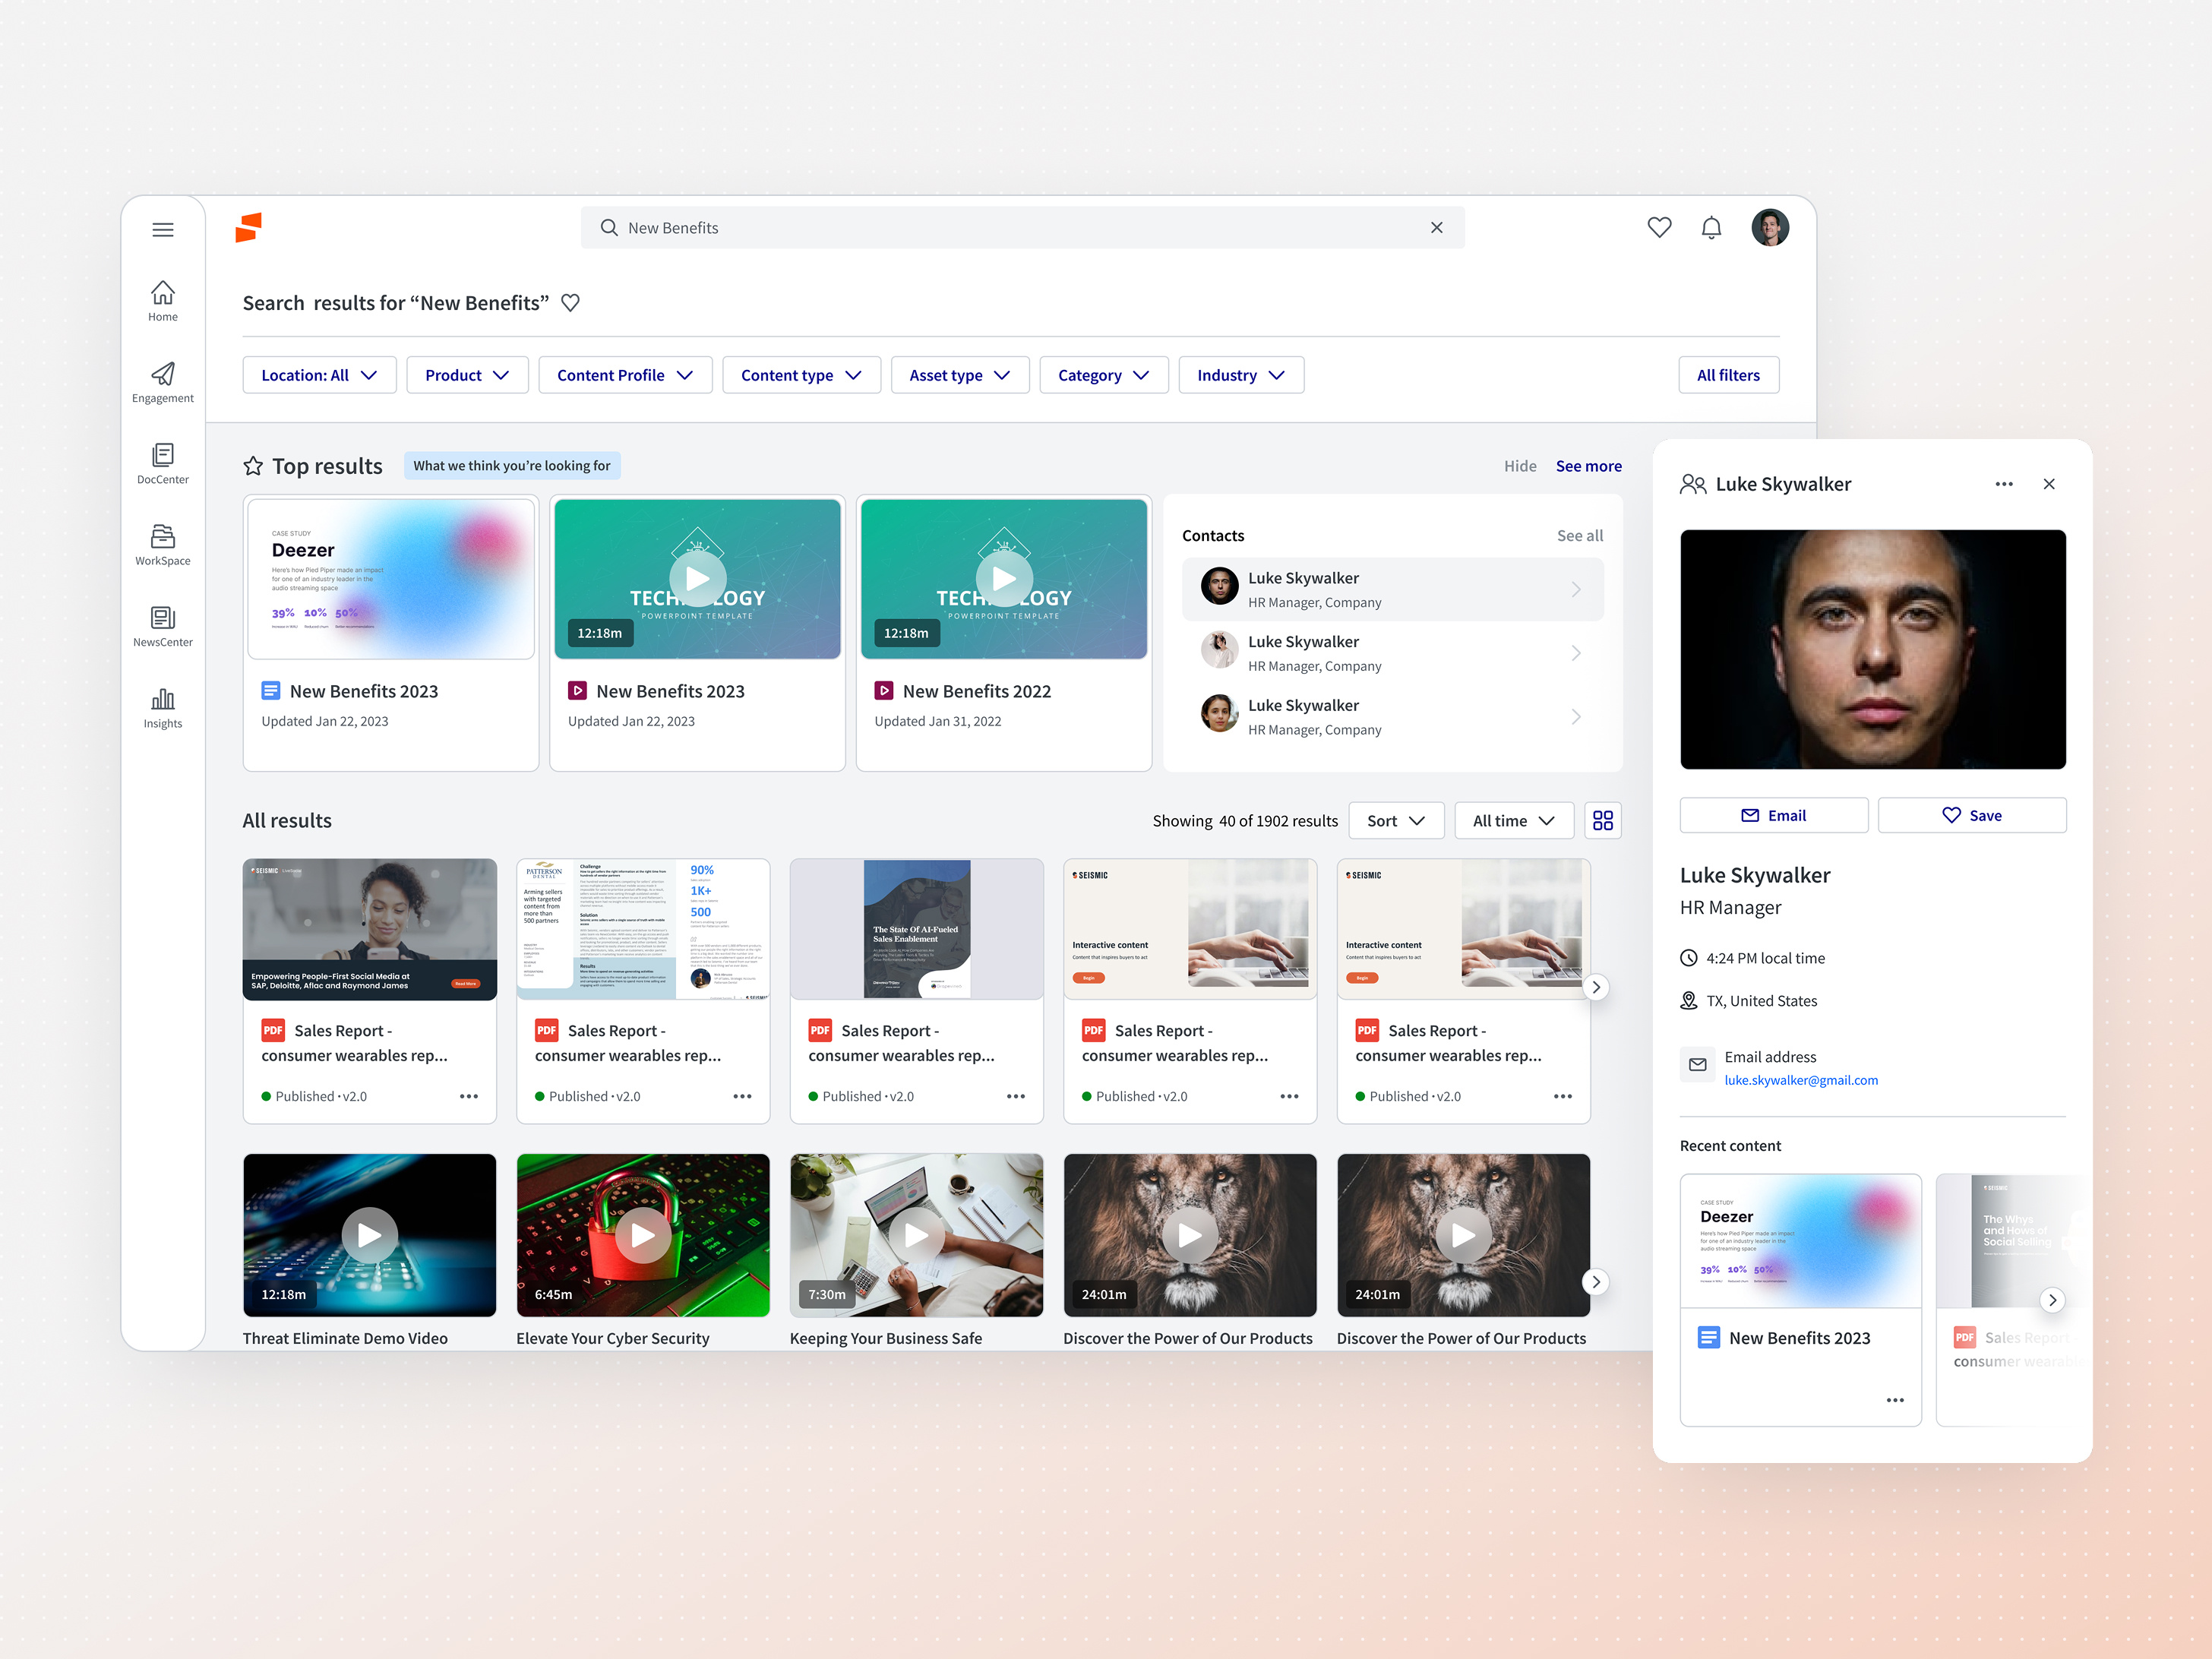Open the options menu on the first Sales Report card
The width and height of the screenshot is (2212, 1659).
pos(468,1096)
